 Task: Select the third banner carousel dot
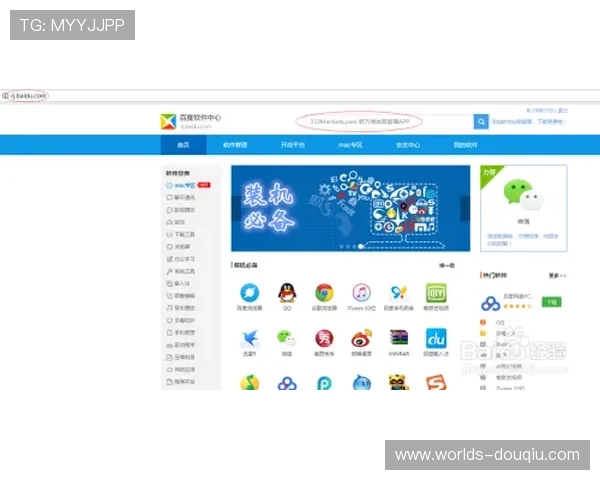[354, 247]
